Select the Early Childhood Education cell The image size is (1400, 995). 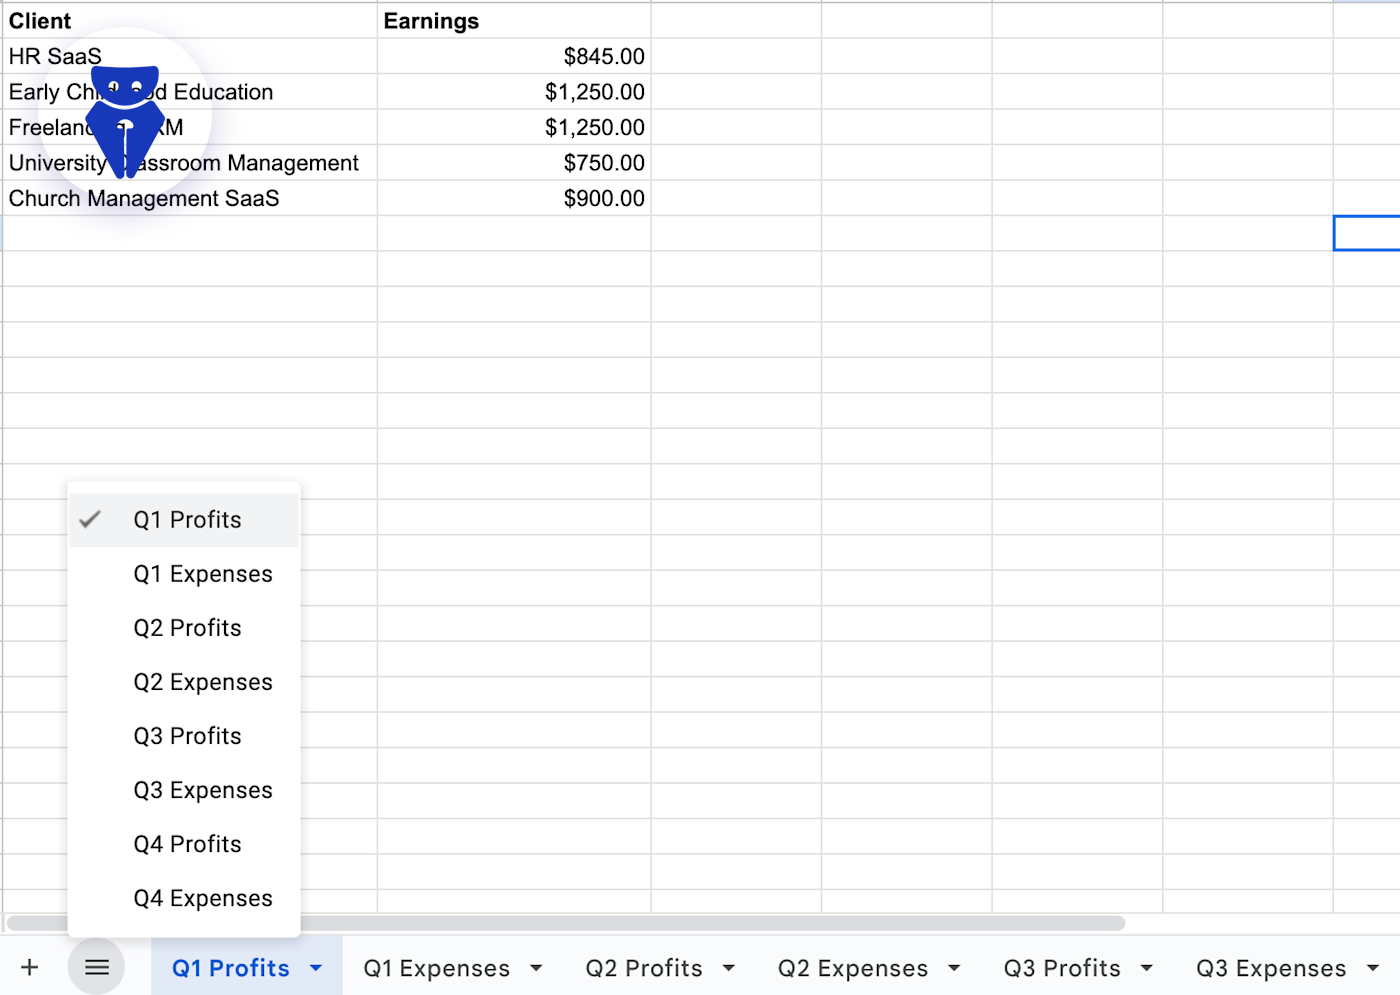190,92
